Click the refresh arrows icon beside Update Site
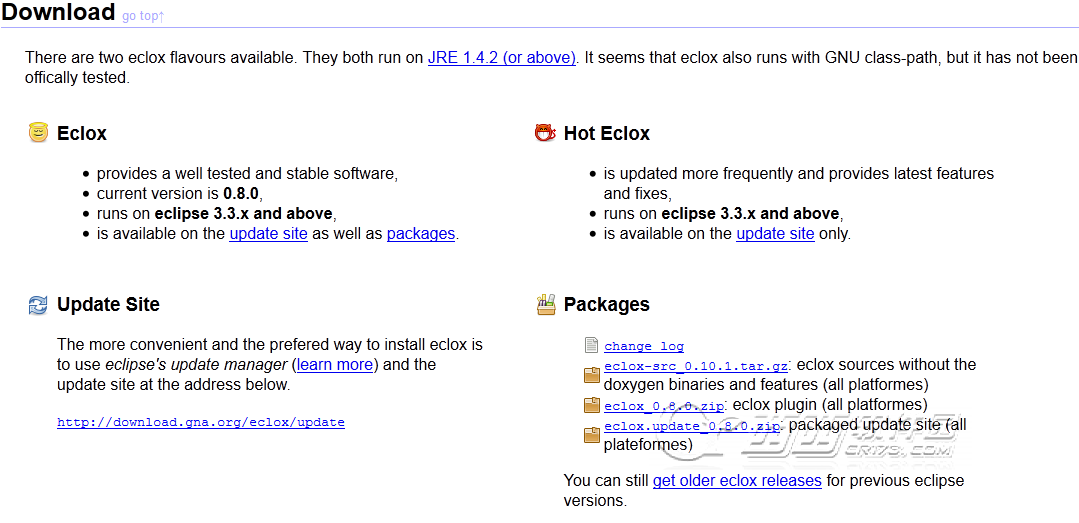1079x523 pixels. pos(39,305)
